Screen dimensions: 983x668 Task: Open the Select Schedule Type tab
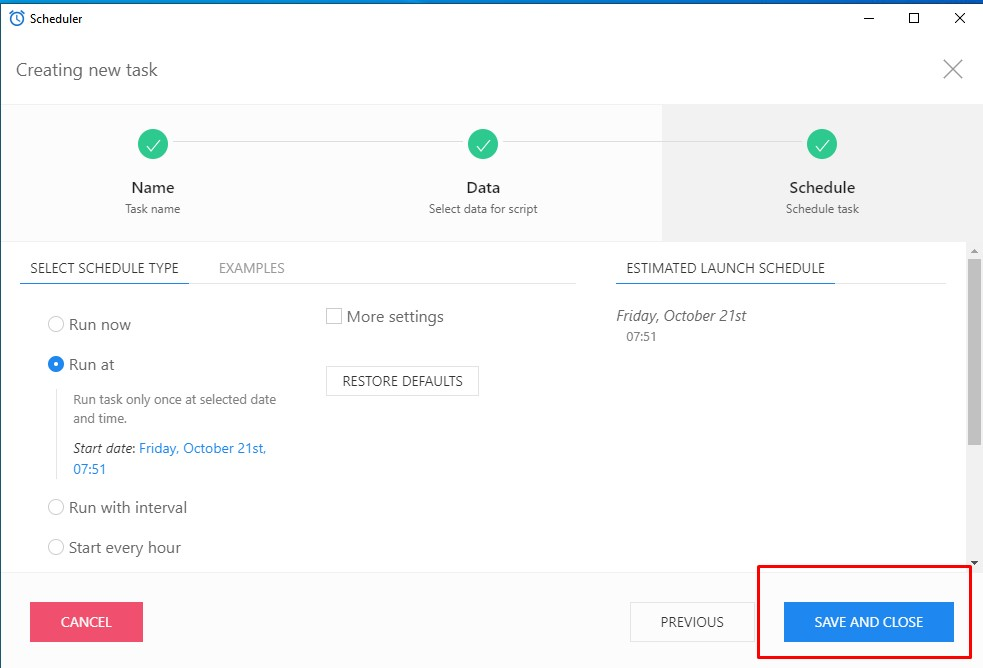pyautogui.click(x=105, y=268)
